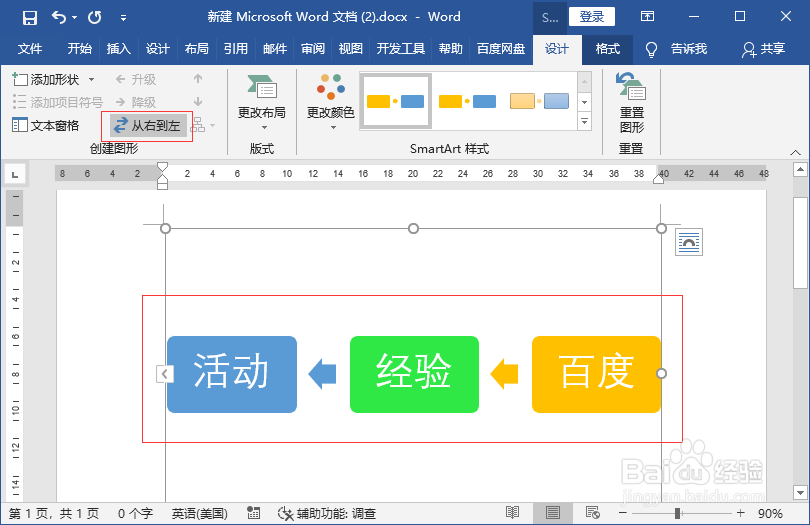Expand the 添加形状 dropdown arrow
This screenshot has width=810, height=525.
pyautogui.click(x=91, y=80)
